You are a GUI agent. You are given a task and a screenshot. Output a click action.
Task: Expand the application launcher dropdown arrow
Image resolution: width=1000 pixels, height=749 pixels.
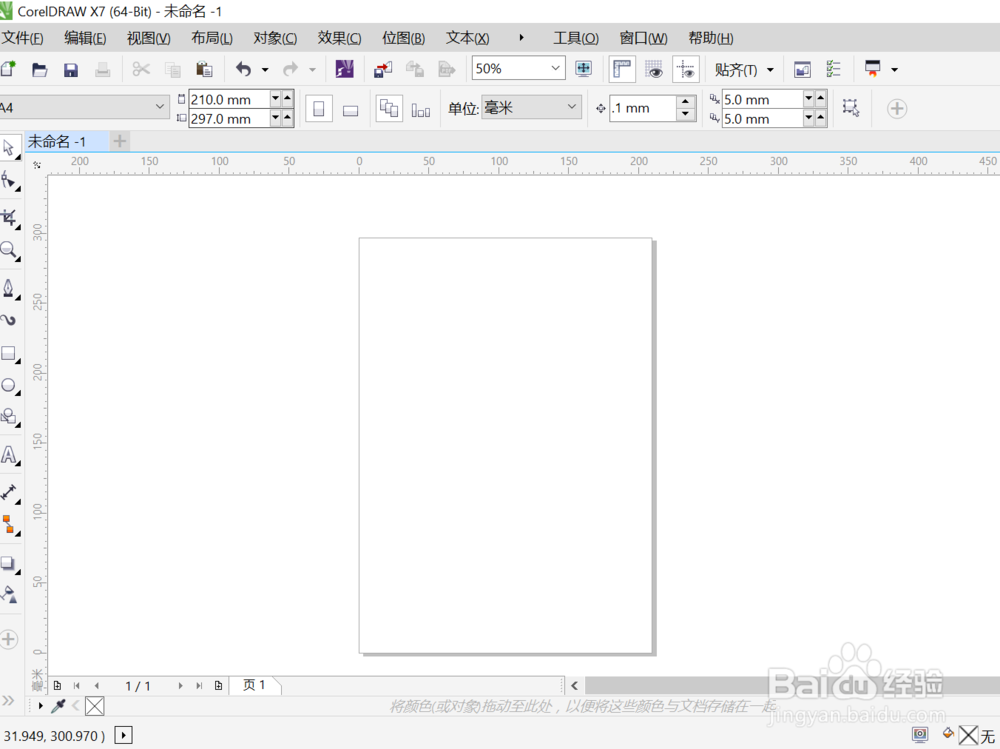[894, 70]
